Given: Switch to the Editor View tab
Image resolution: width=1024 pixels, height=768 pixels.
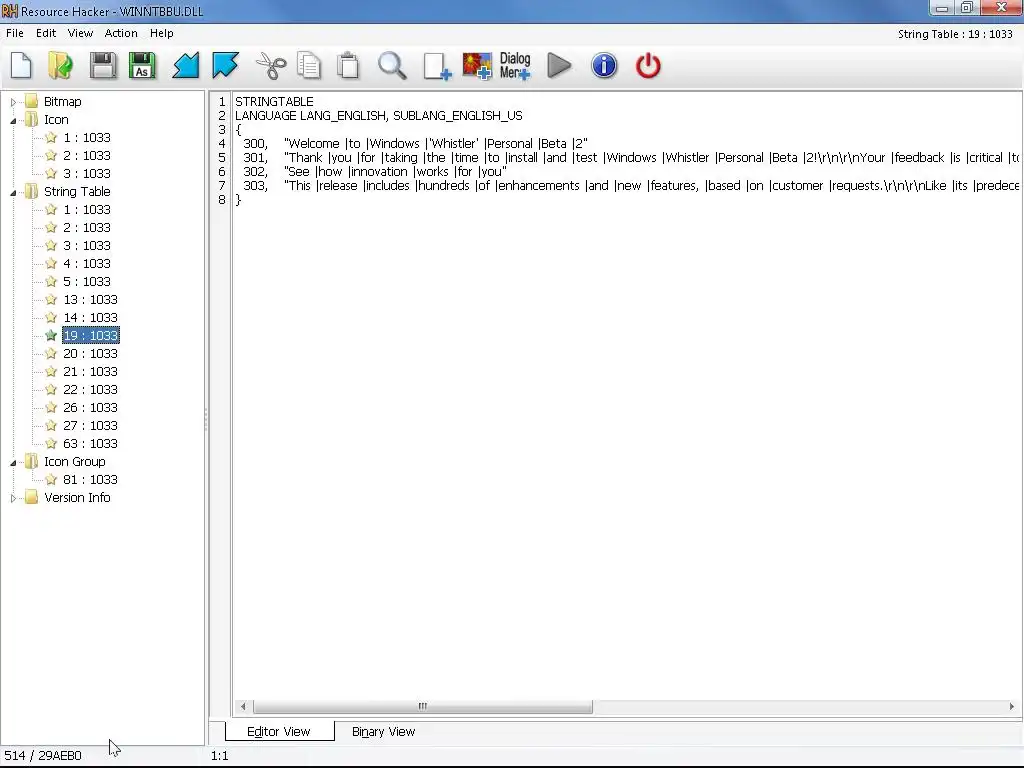Looking at the screenshot, I should 279,731.
